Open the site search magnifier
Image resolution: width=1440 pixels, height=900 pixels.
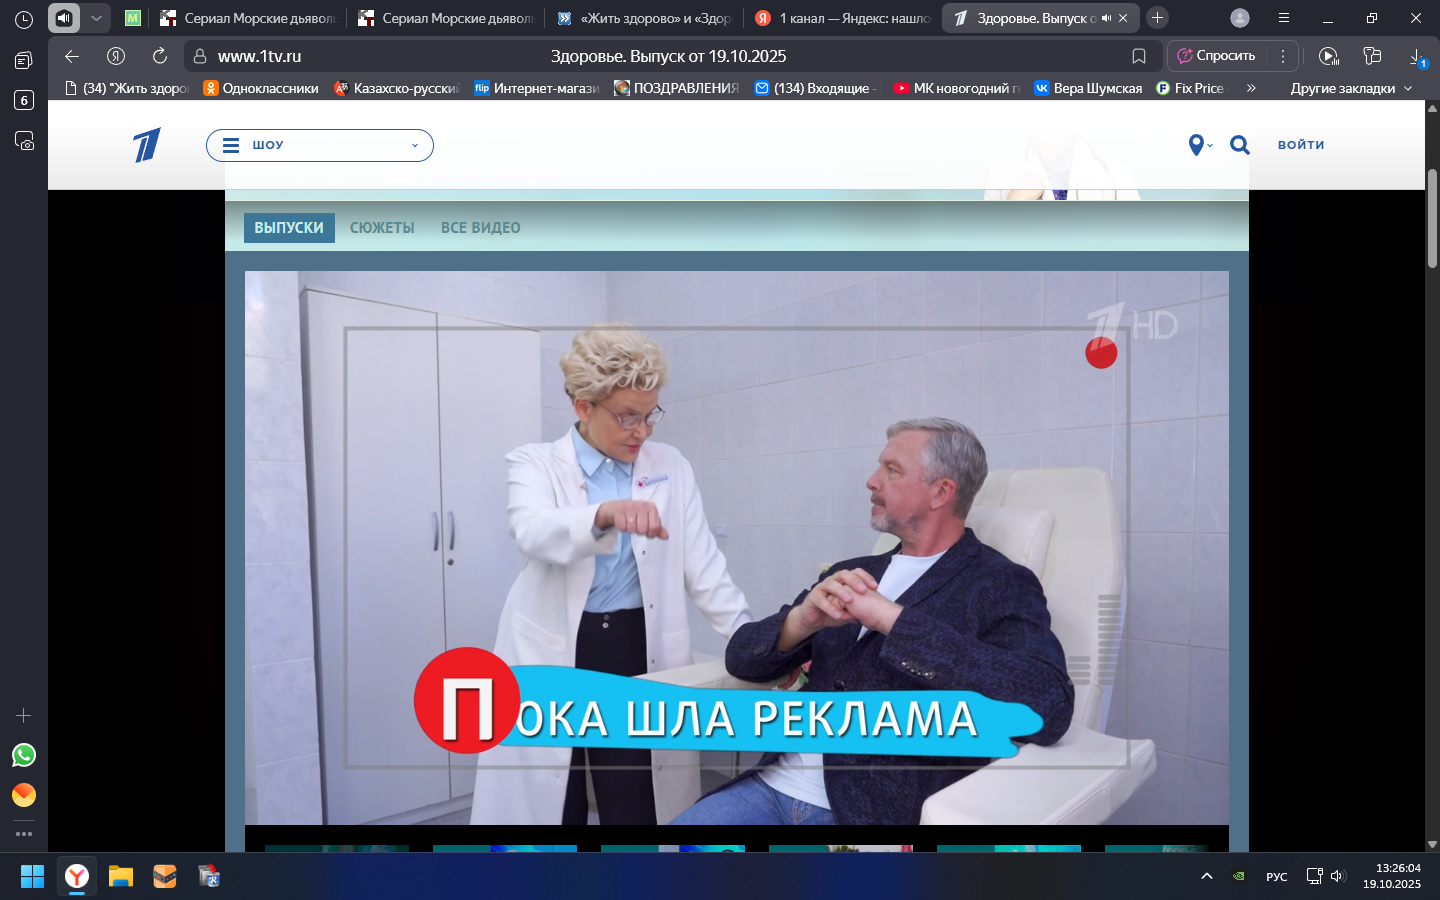[x=1240, y=145]
